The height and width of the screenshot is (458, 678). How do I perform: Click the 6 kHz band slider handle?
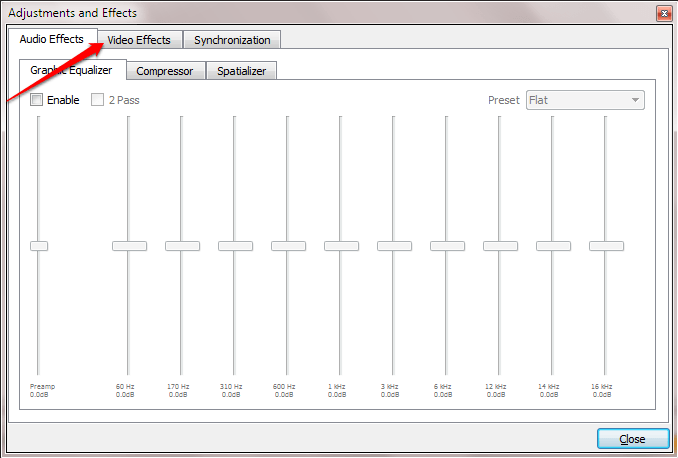448,246
